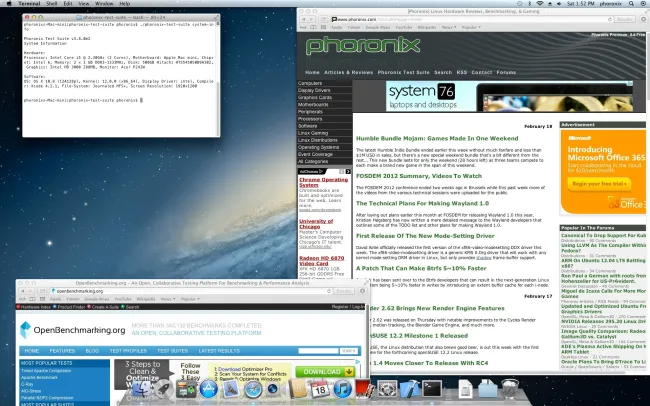650x406 pixels.
Task: Go back in Phoronix Safari window
Action: [303, 19]
